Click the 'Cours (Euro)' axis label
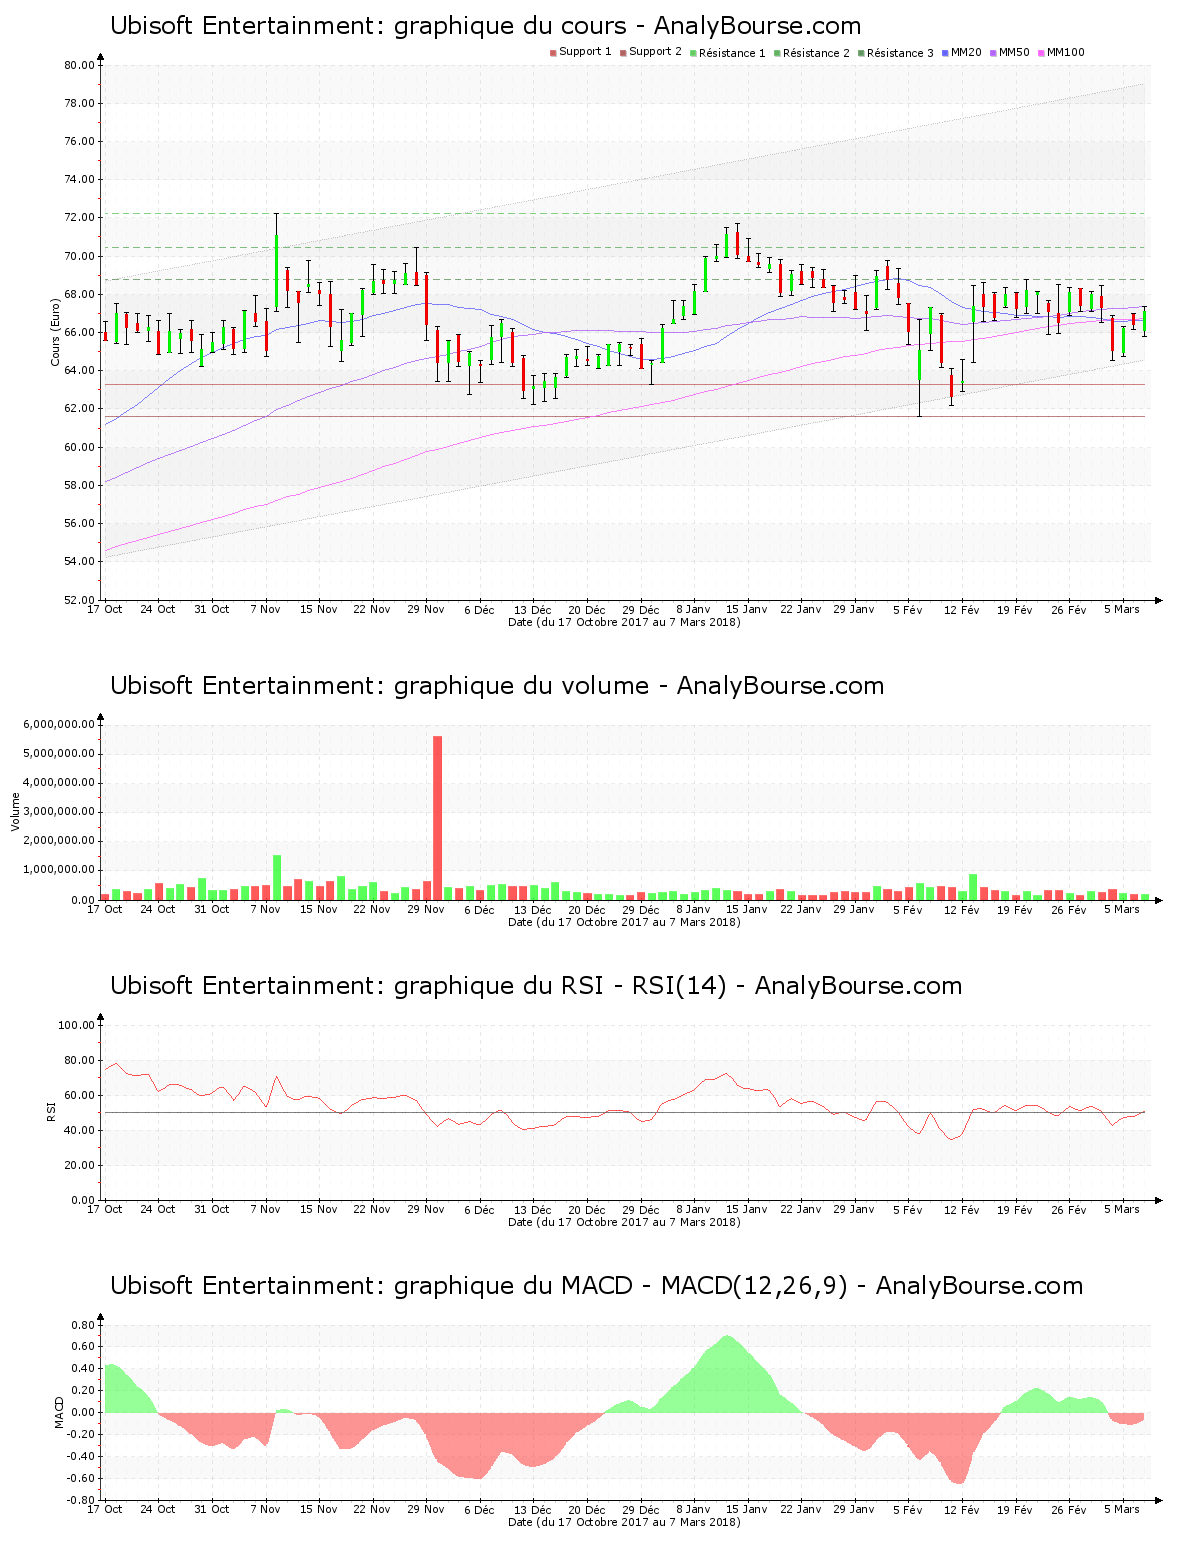 [x=56, y=332]
